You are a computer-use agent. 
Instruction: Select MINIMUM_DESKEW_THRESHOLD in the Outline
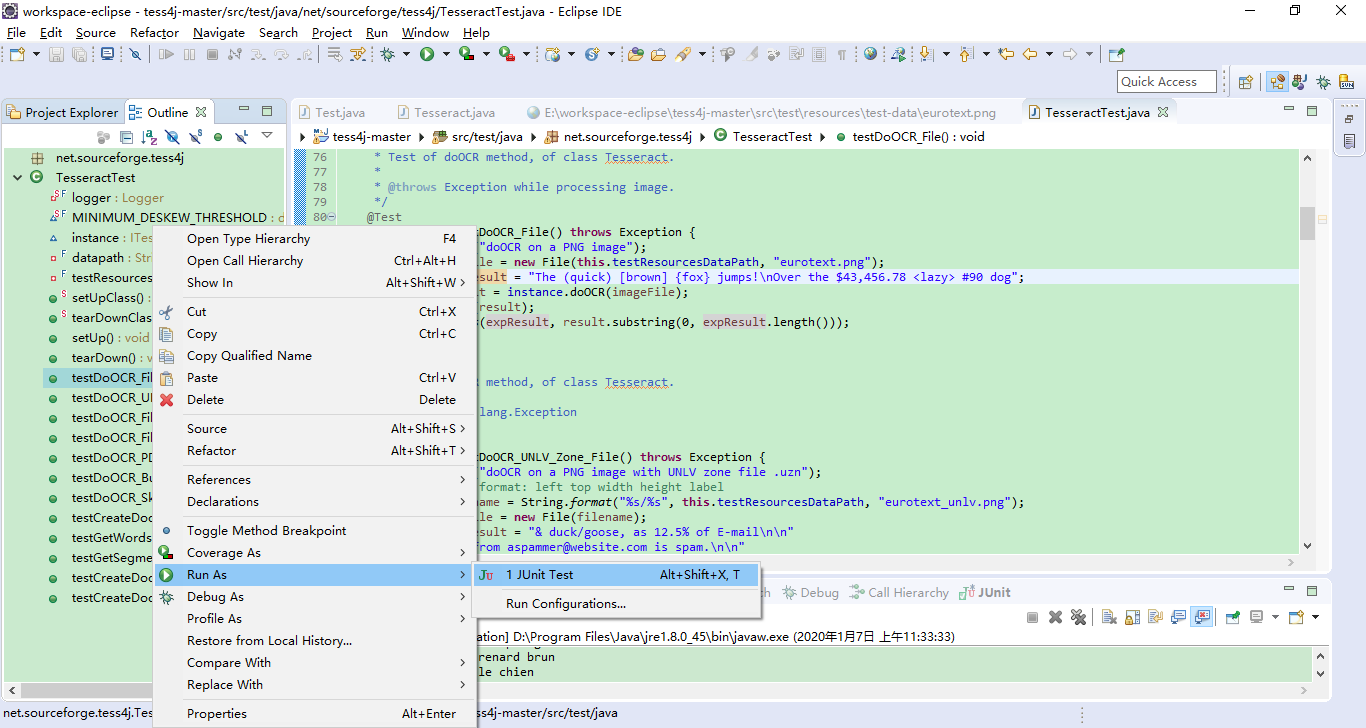169,217
